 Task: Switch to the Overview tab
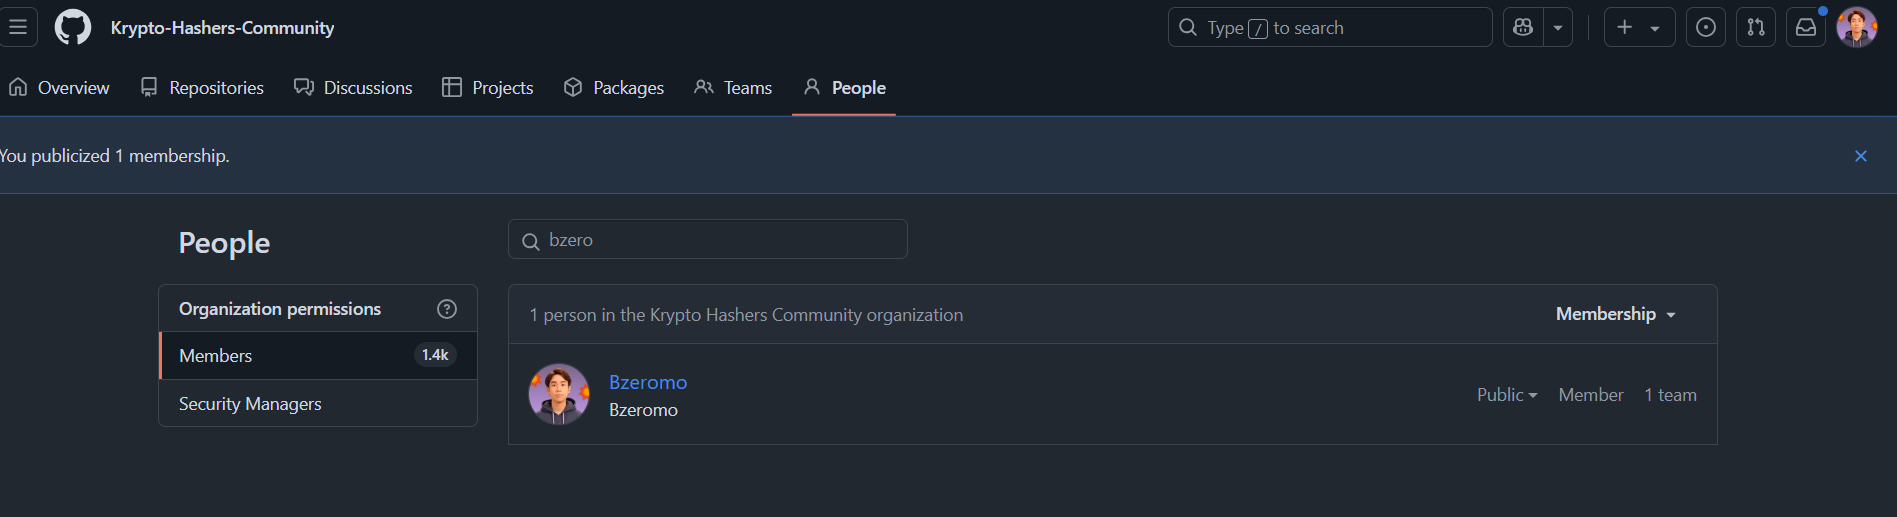pos(59,88)
